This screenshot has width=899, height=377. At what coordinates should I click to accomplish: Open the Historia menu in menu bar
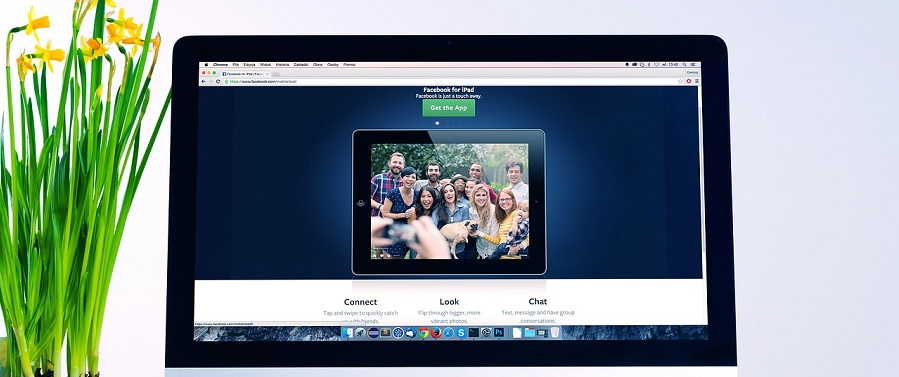(x=282, y=65)
